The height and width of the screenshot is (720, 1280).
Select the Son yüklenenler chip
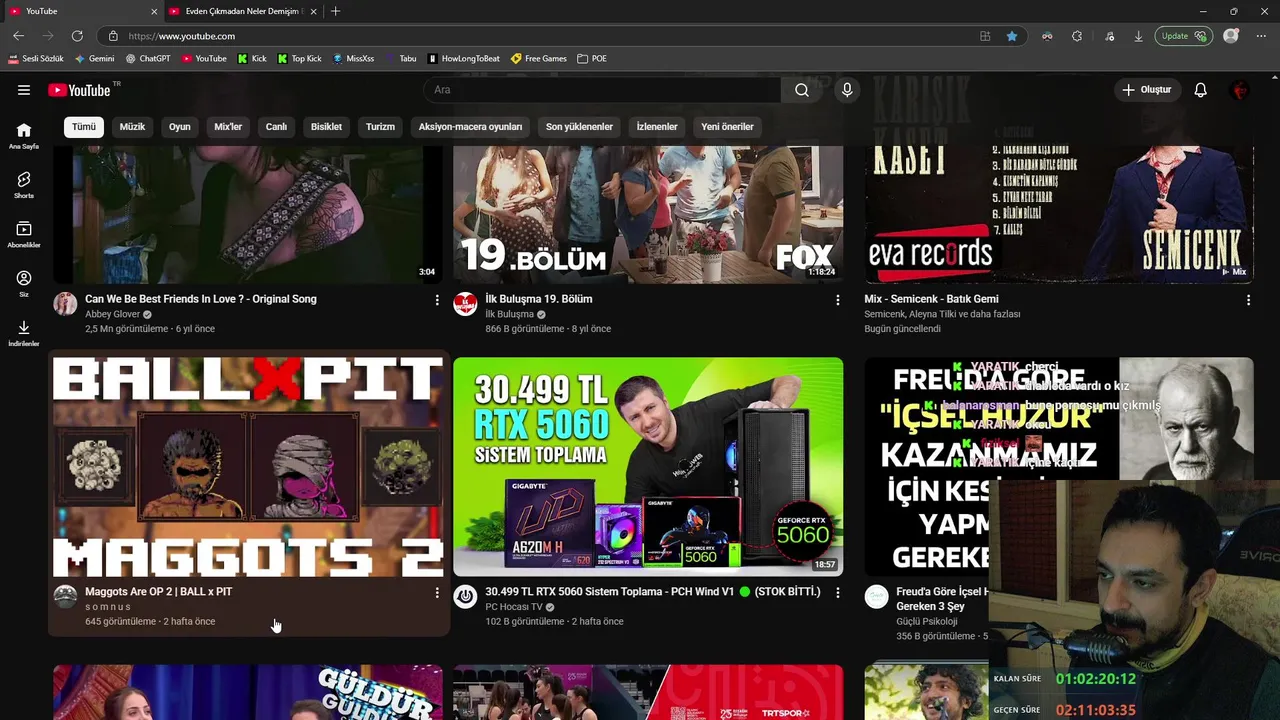(579, 127)
